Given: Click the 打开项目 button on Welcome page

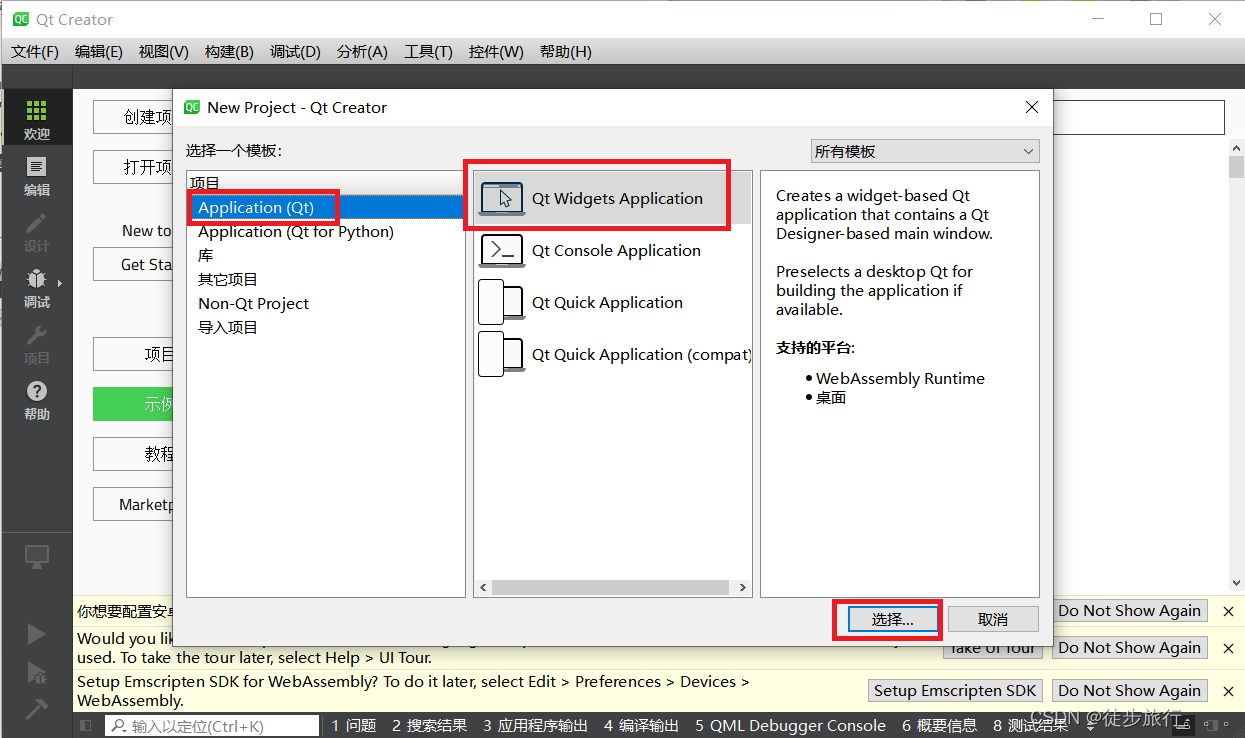Looking at the screenshot, I should pos(134,167).
